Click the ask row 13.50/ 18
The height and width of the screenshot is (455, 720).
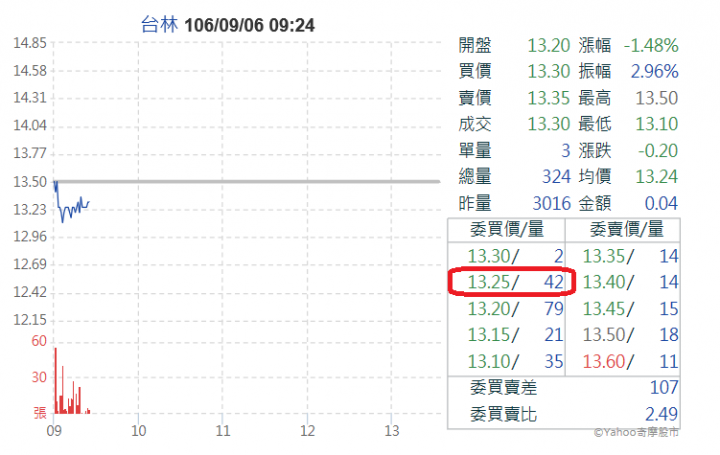tap(630, 335)
